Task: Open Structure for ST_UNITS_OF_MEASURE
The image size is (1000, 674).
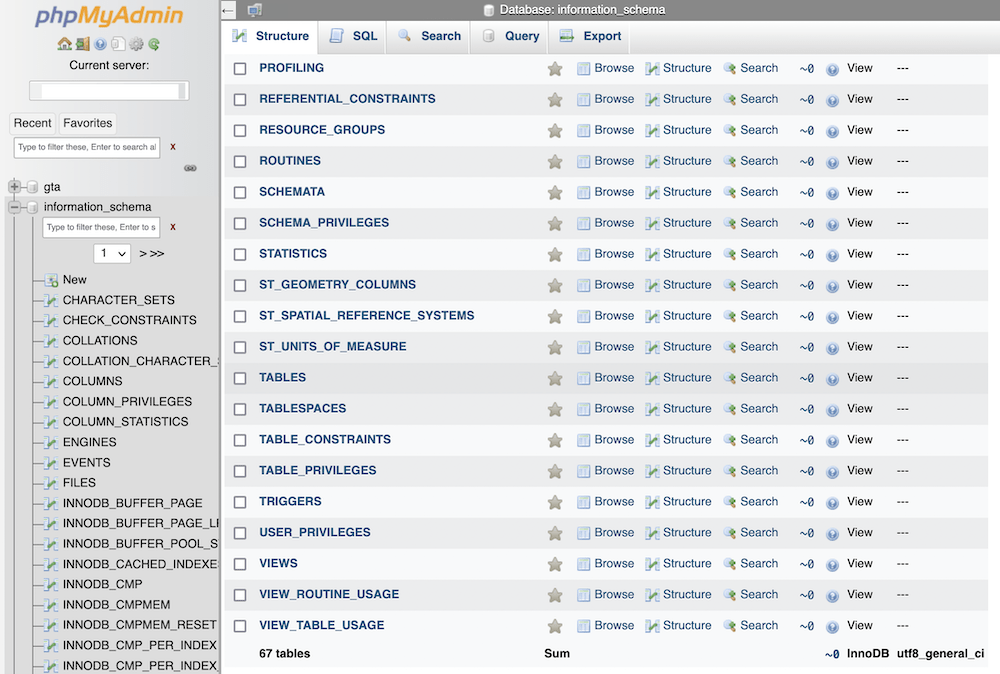Action: [679, 346]
